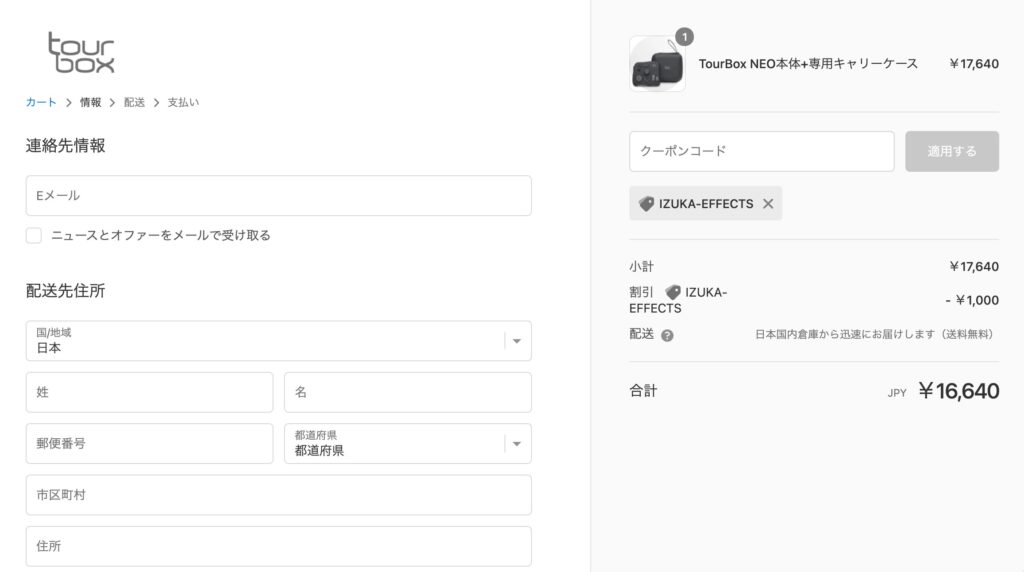This screenshot has height=572, width=1024.
Task: Open the 都道府県 prefecture dropdown
Action: (408, 443)
